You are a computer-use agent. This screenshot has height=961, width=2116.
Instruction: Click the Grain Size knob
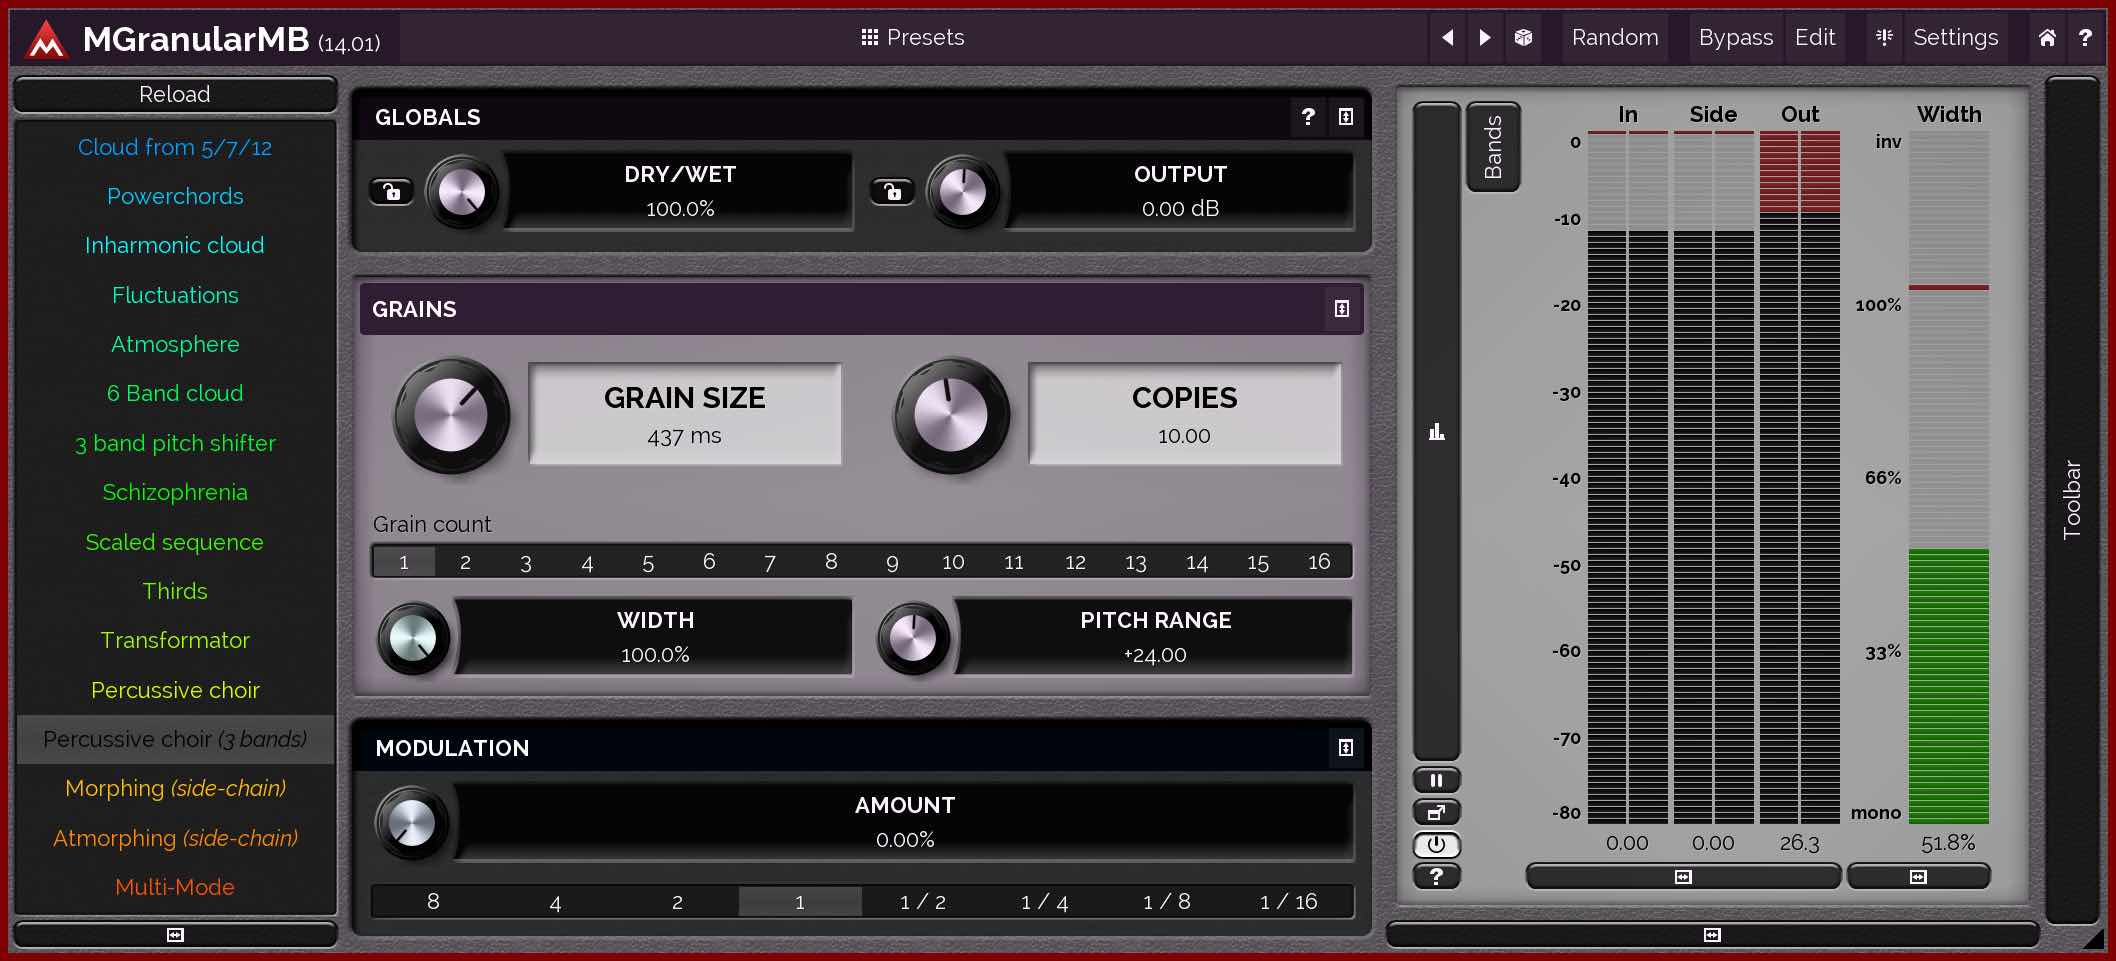[x=451, y=415]
